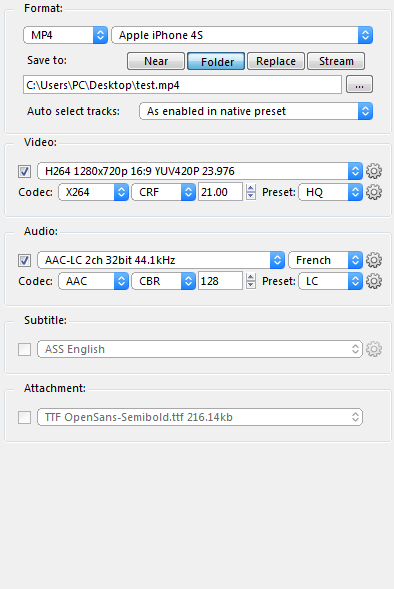The height and width of the screenshot is (589, 394).
Task: Open the French audio language dropdown
Action: (325, 260)
